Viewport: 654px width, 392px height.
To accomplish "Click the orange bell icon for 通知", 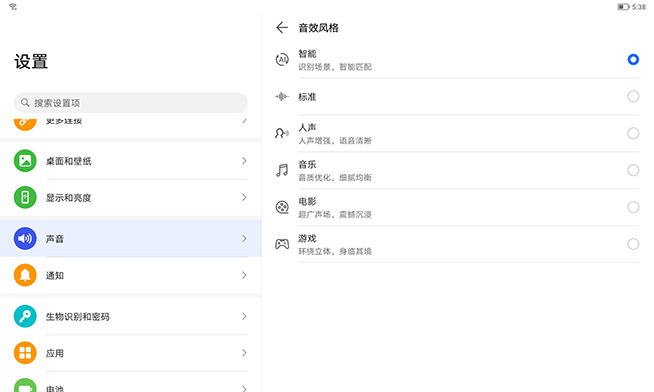I will [25, 275].
